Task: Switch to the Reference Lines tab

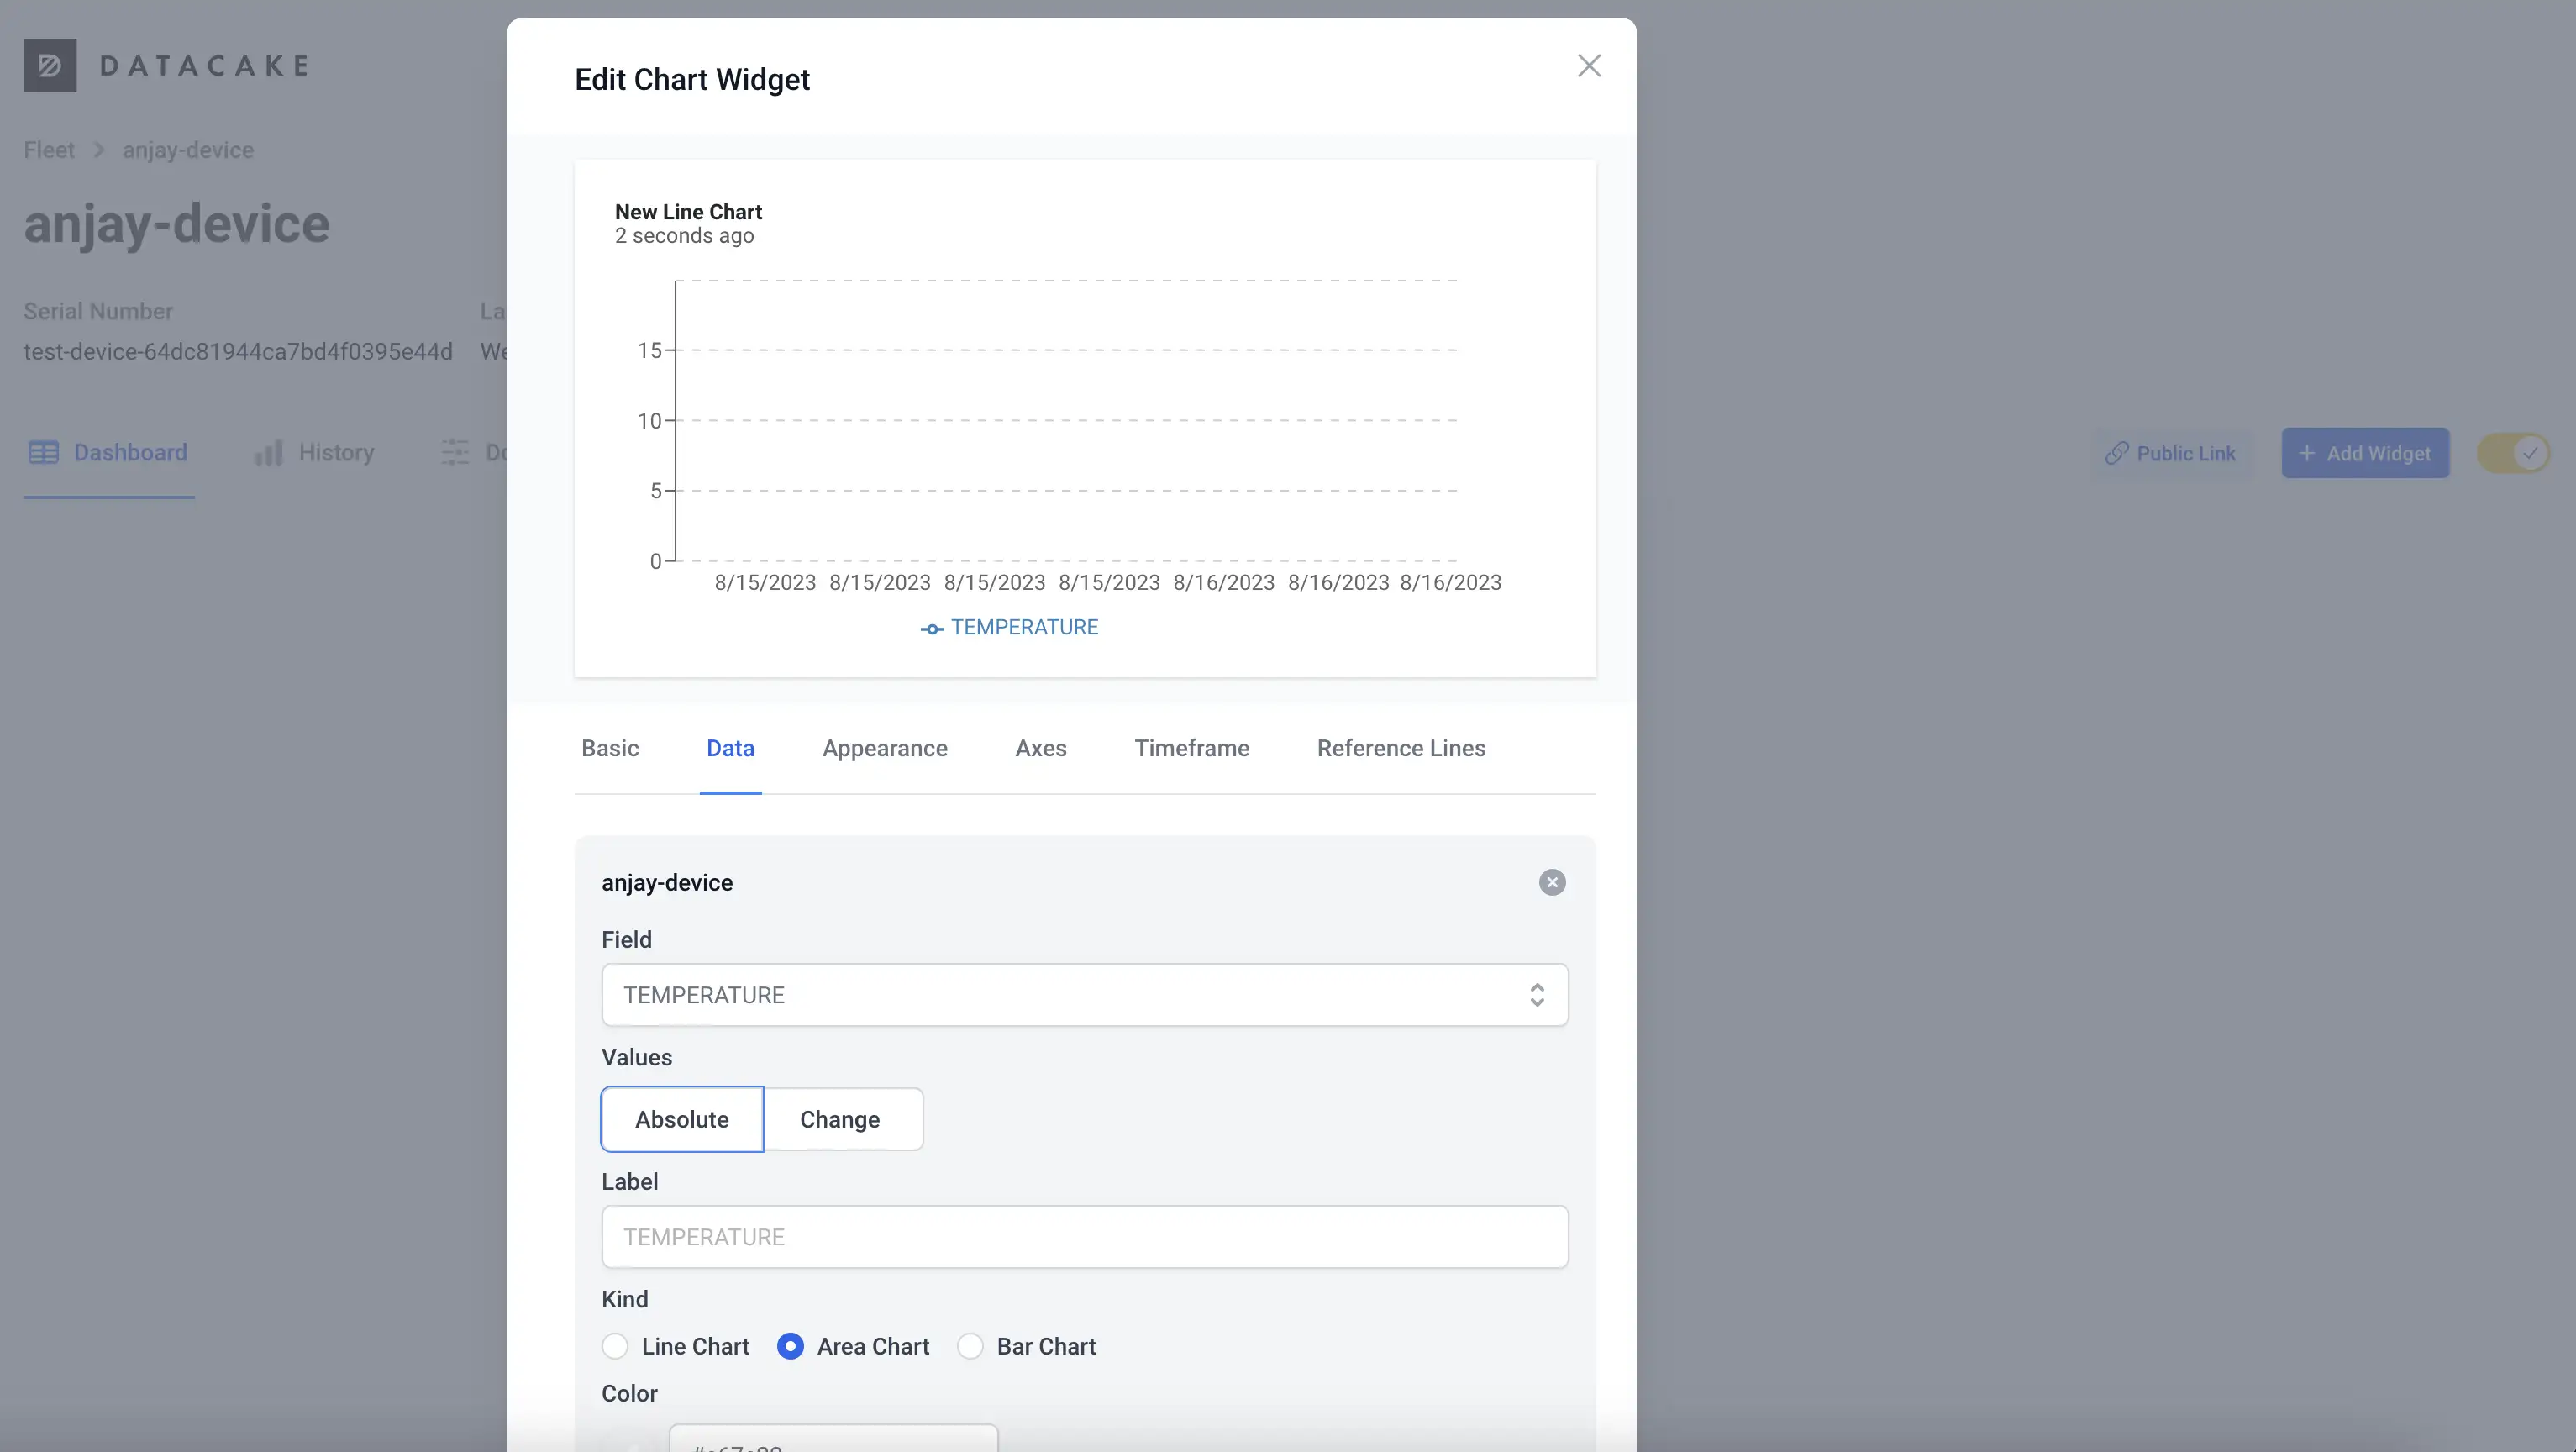Action: pos(1401,748)
